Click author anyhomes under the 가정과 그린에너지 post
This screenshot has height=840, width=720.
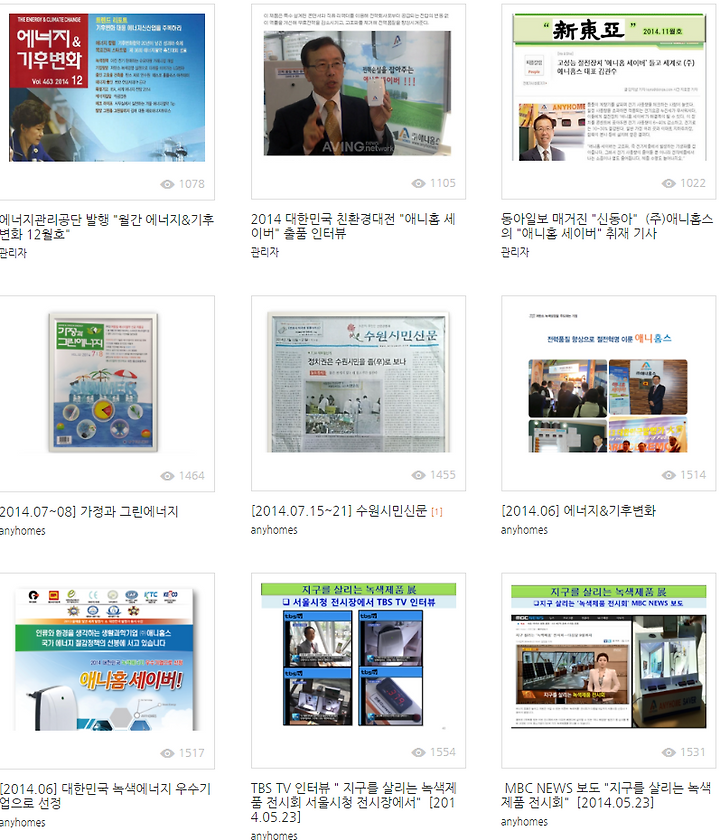click(22, 531)
